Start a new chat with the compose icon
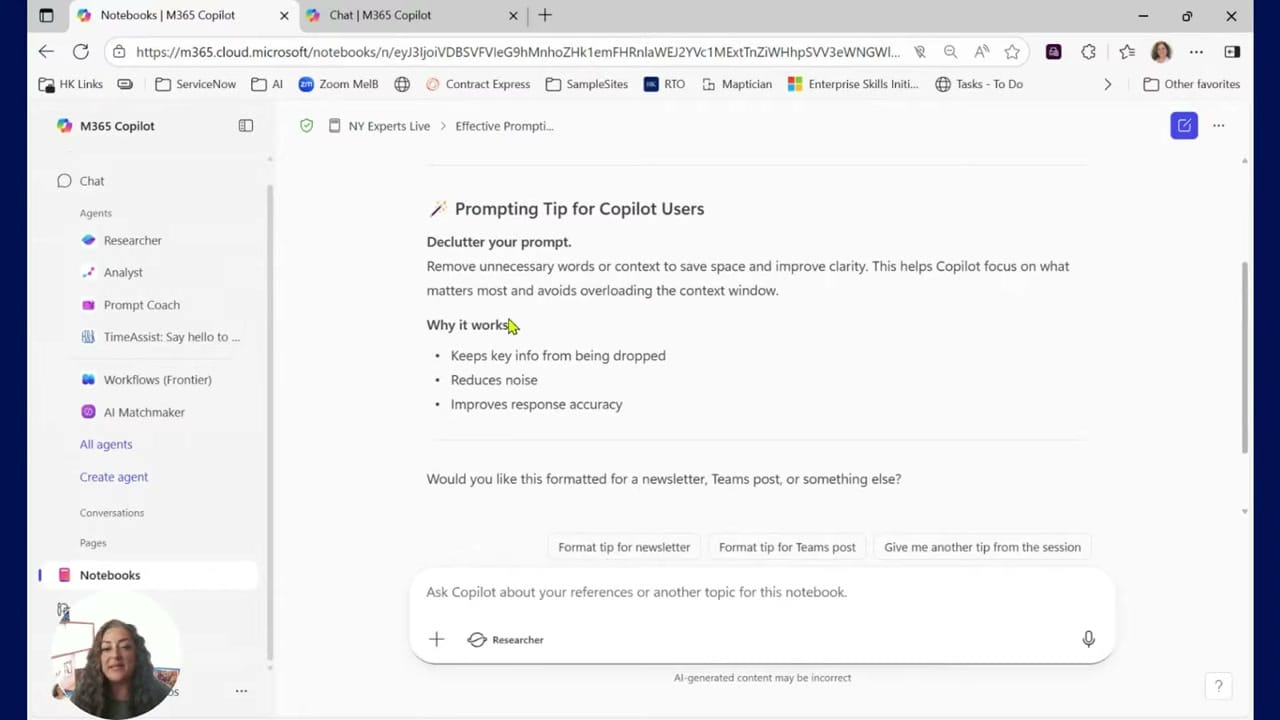The height and width of the screenshot is (720, 1280). point(1184,125)
